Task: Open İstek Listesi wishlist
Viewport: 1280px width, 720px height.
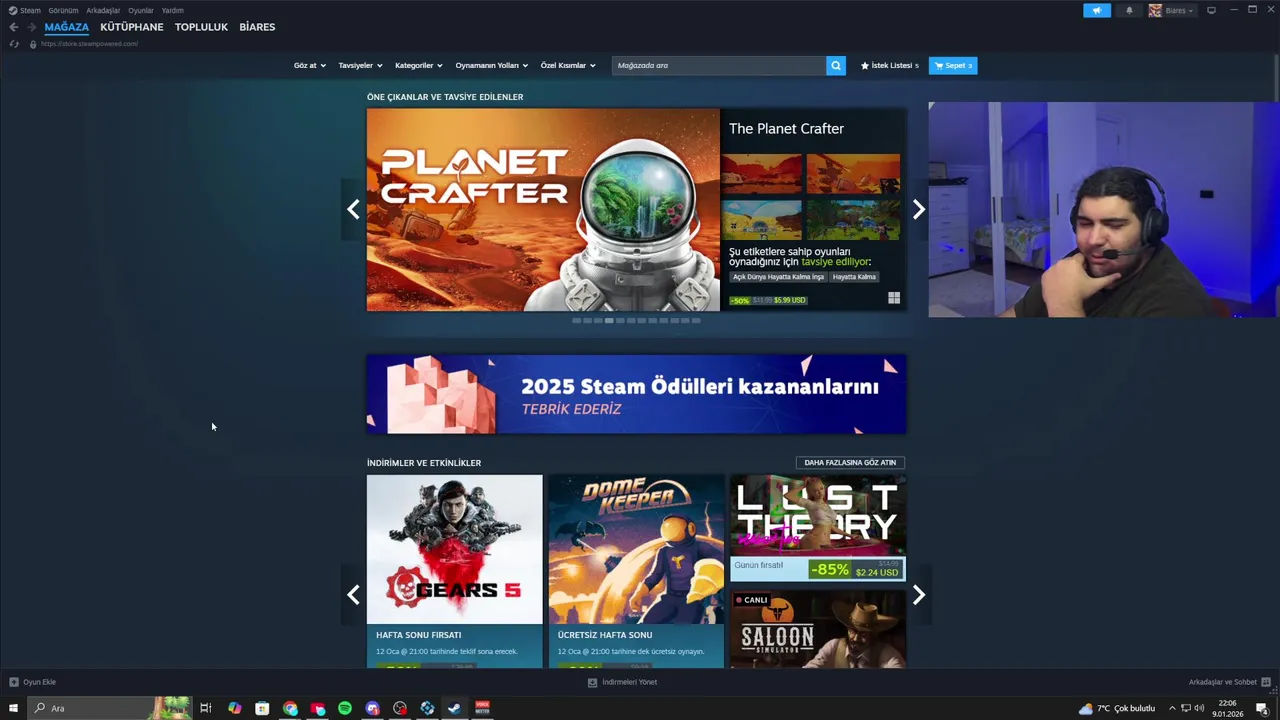Action: click(889, 65)
